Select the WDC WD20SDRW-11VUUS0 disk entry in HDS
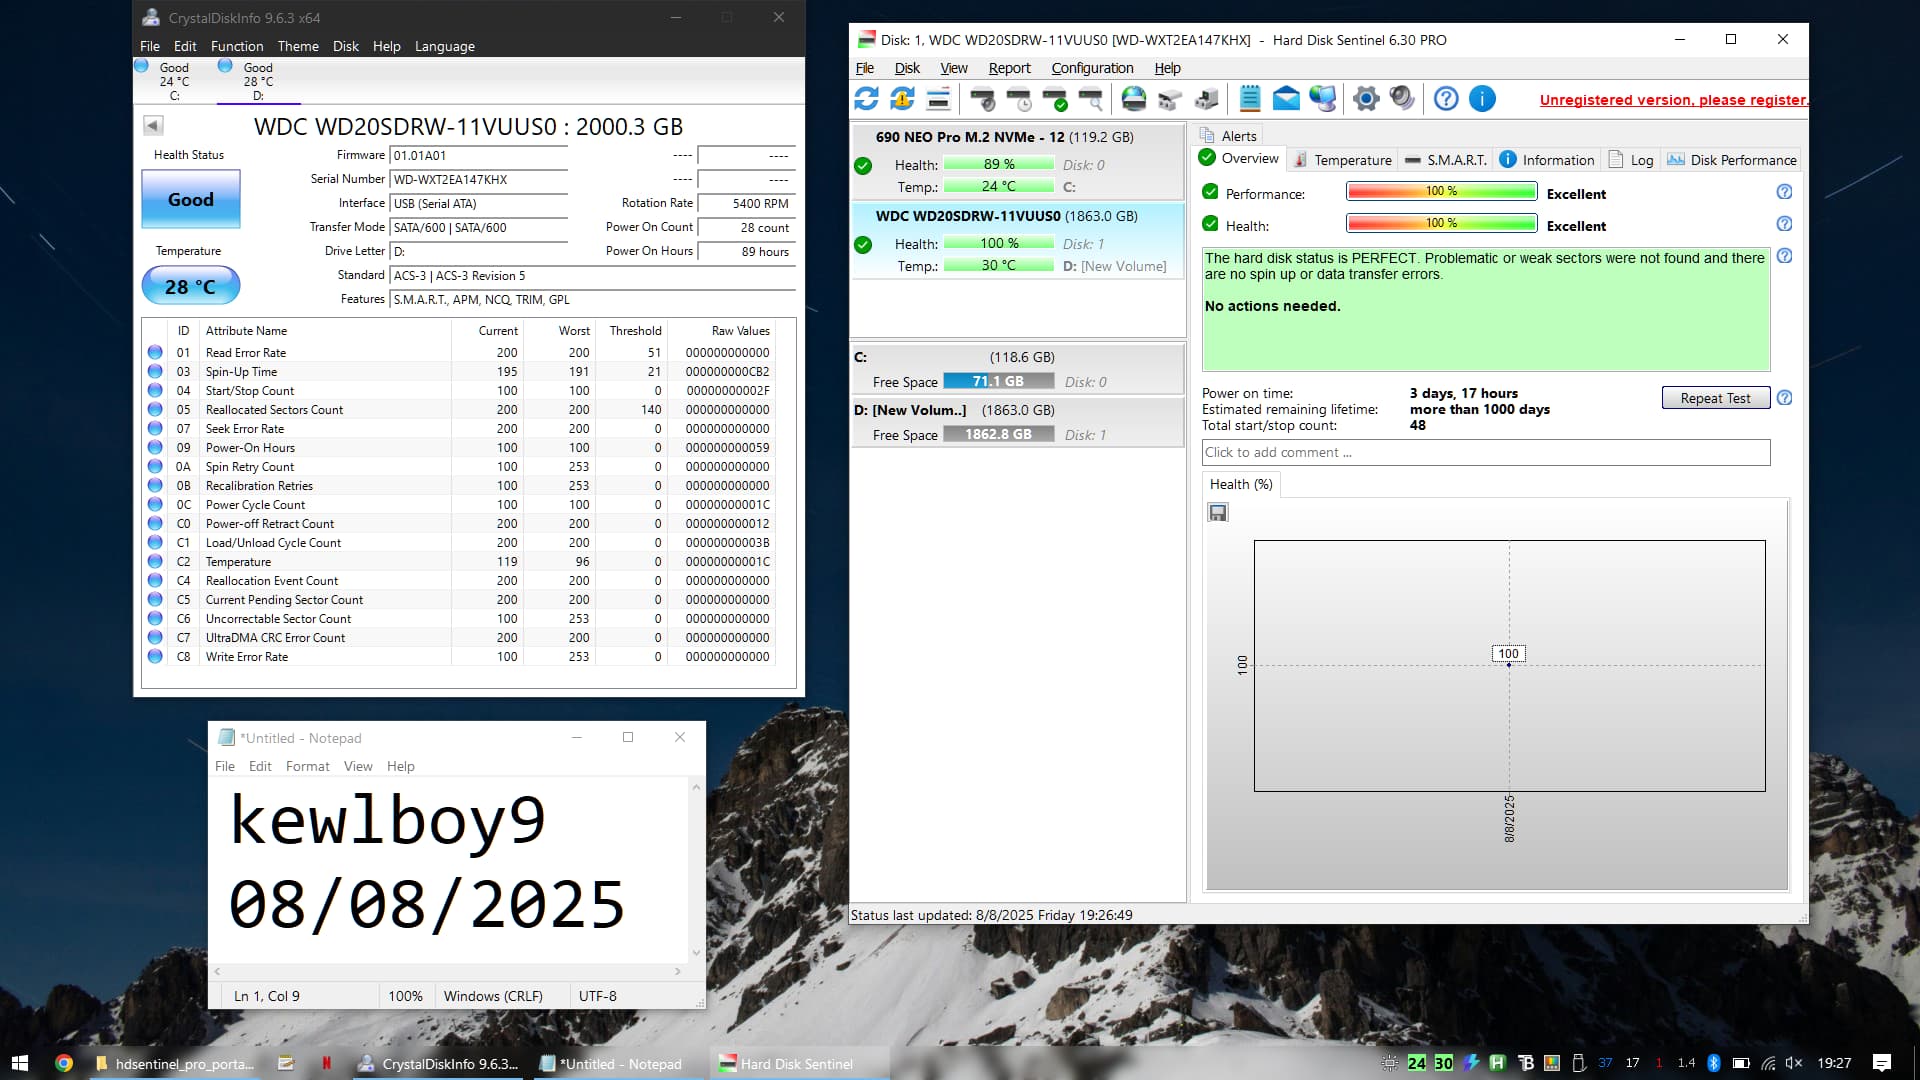Screen dimensions: 1920x1080 [1017, 240]
